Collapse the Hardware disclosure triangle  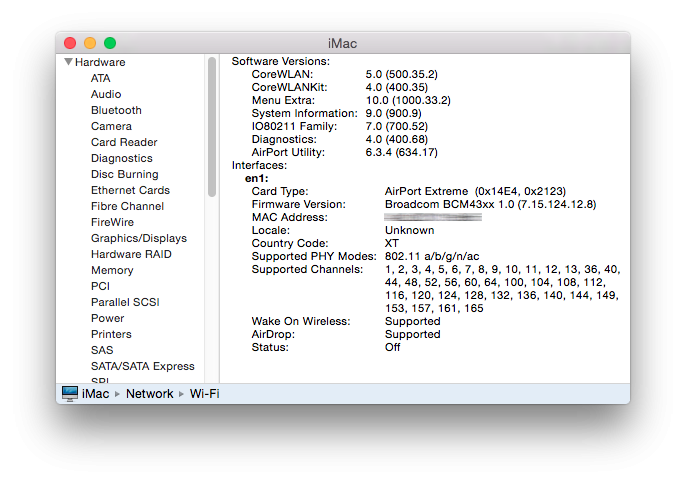68,62
